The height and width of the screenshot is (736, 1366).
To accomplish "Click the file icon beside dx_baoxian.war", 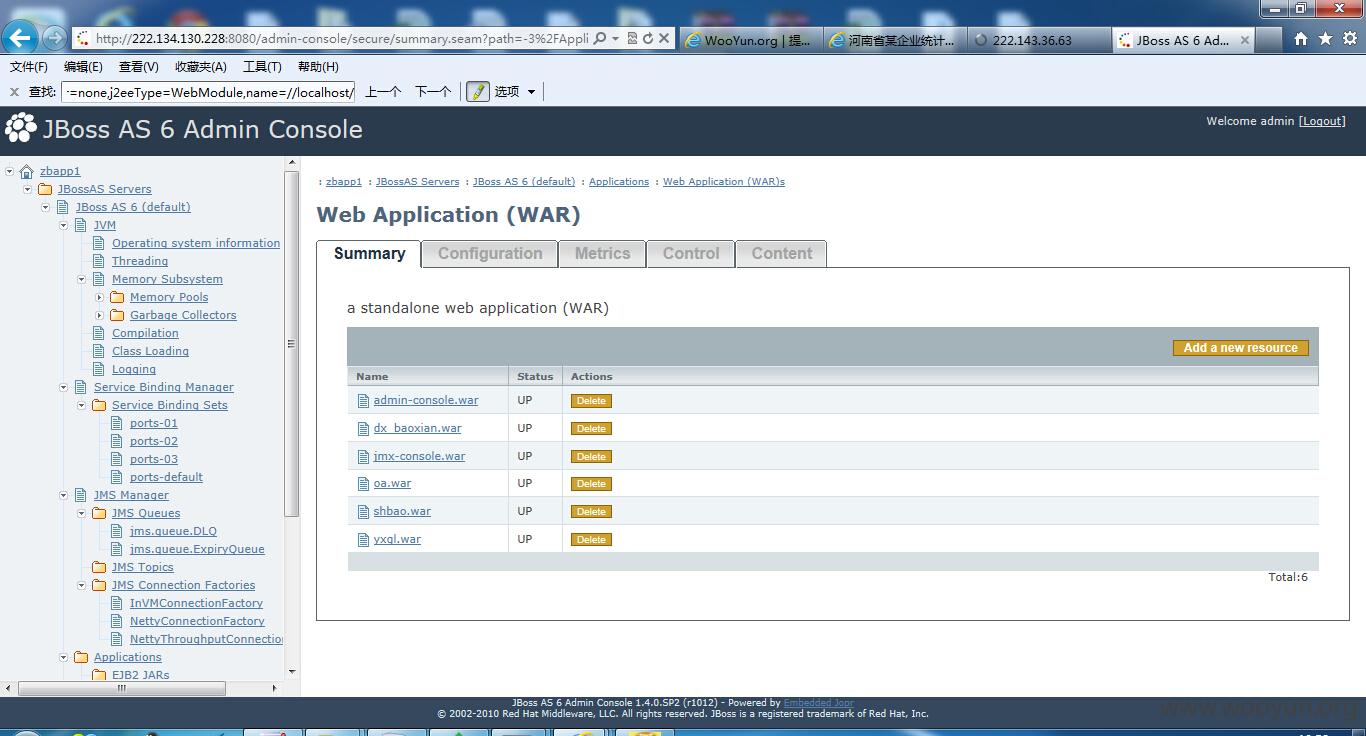I will click(x=364, y=429).
